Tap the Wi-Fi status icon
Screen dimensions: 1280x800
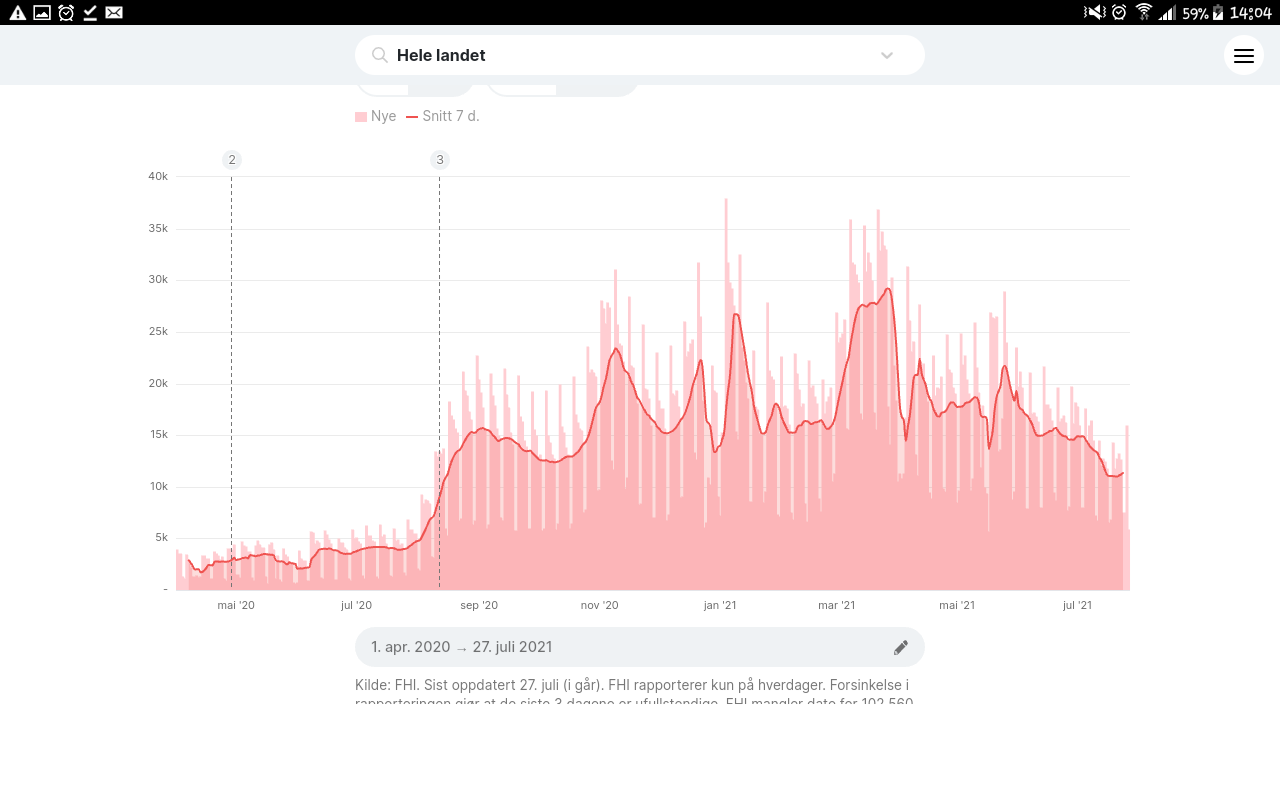1144,12
